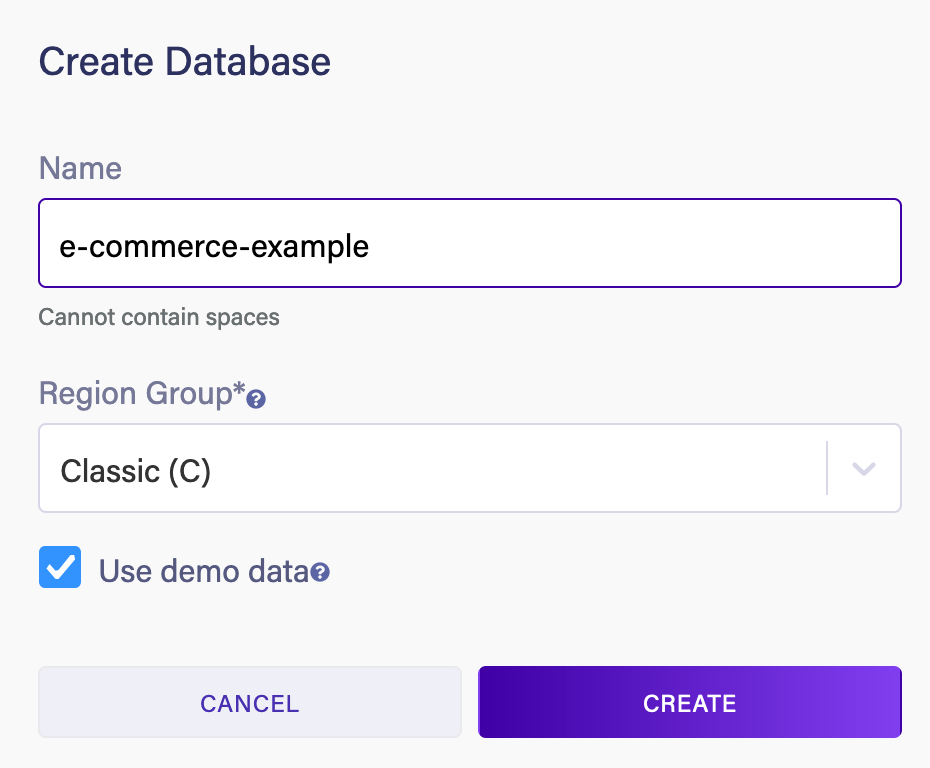
Task: Uncheck the Use demo data checkbox
Action: pyautogui.click(x=60, y=567)
